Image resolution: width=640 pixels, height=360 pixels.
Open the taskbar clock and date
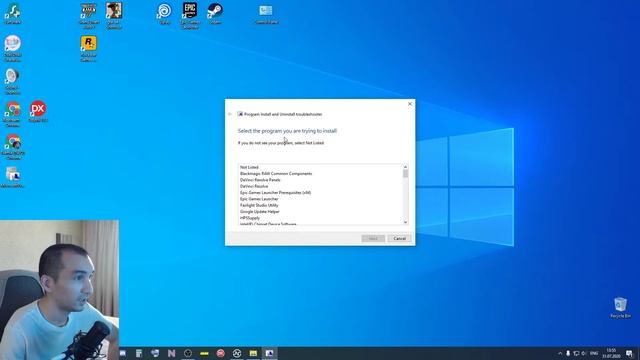pyautogui.click(x=611, y=353)
